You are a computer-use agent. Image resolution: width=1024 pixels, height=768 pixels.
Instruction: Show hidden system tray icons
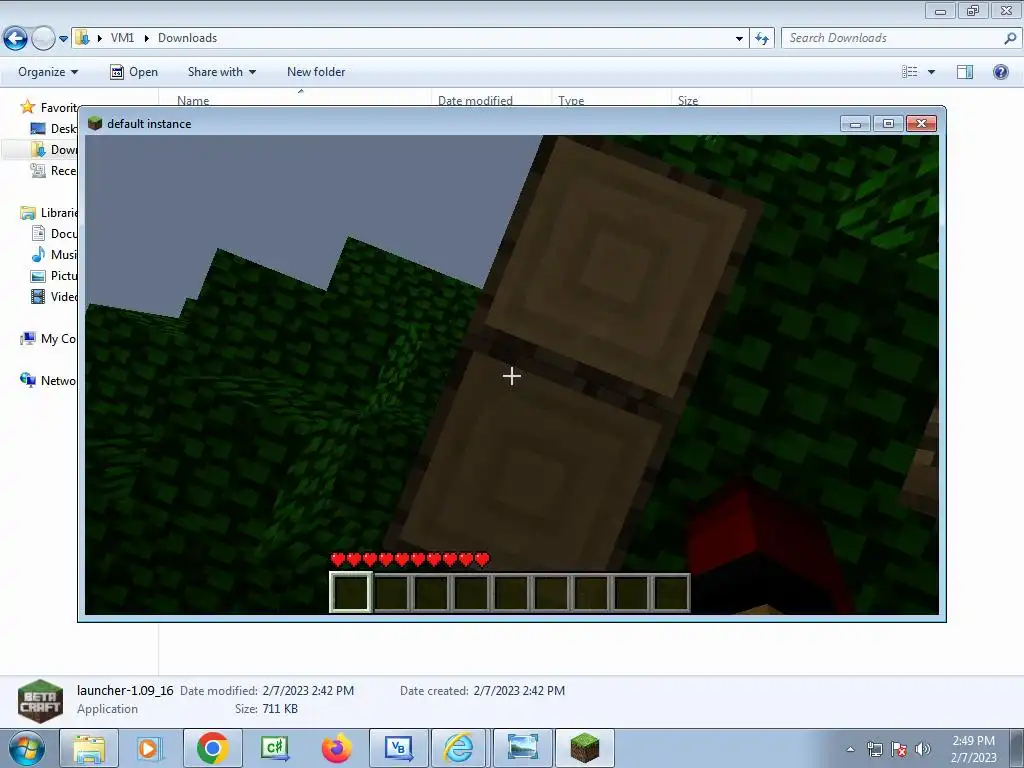click(850, 749)
